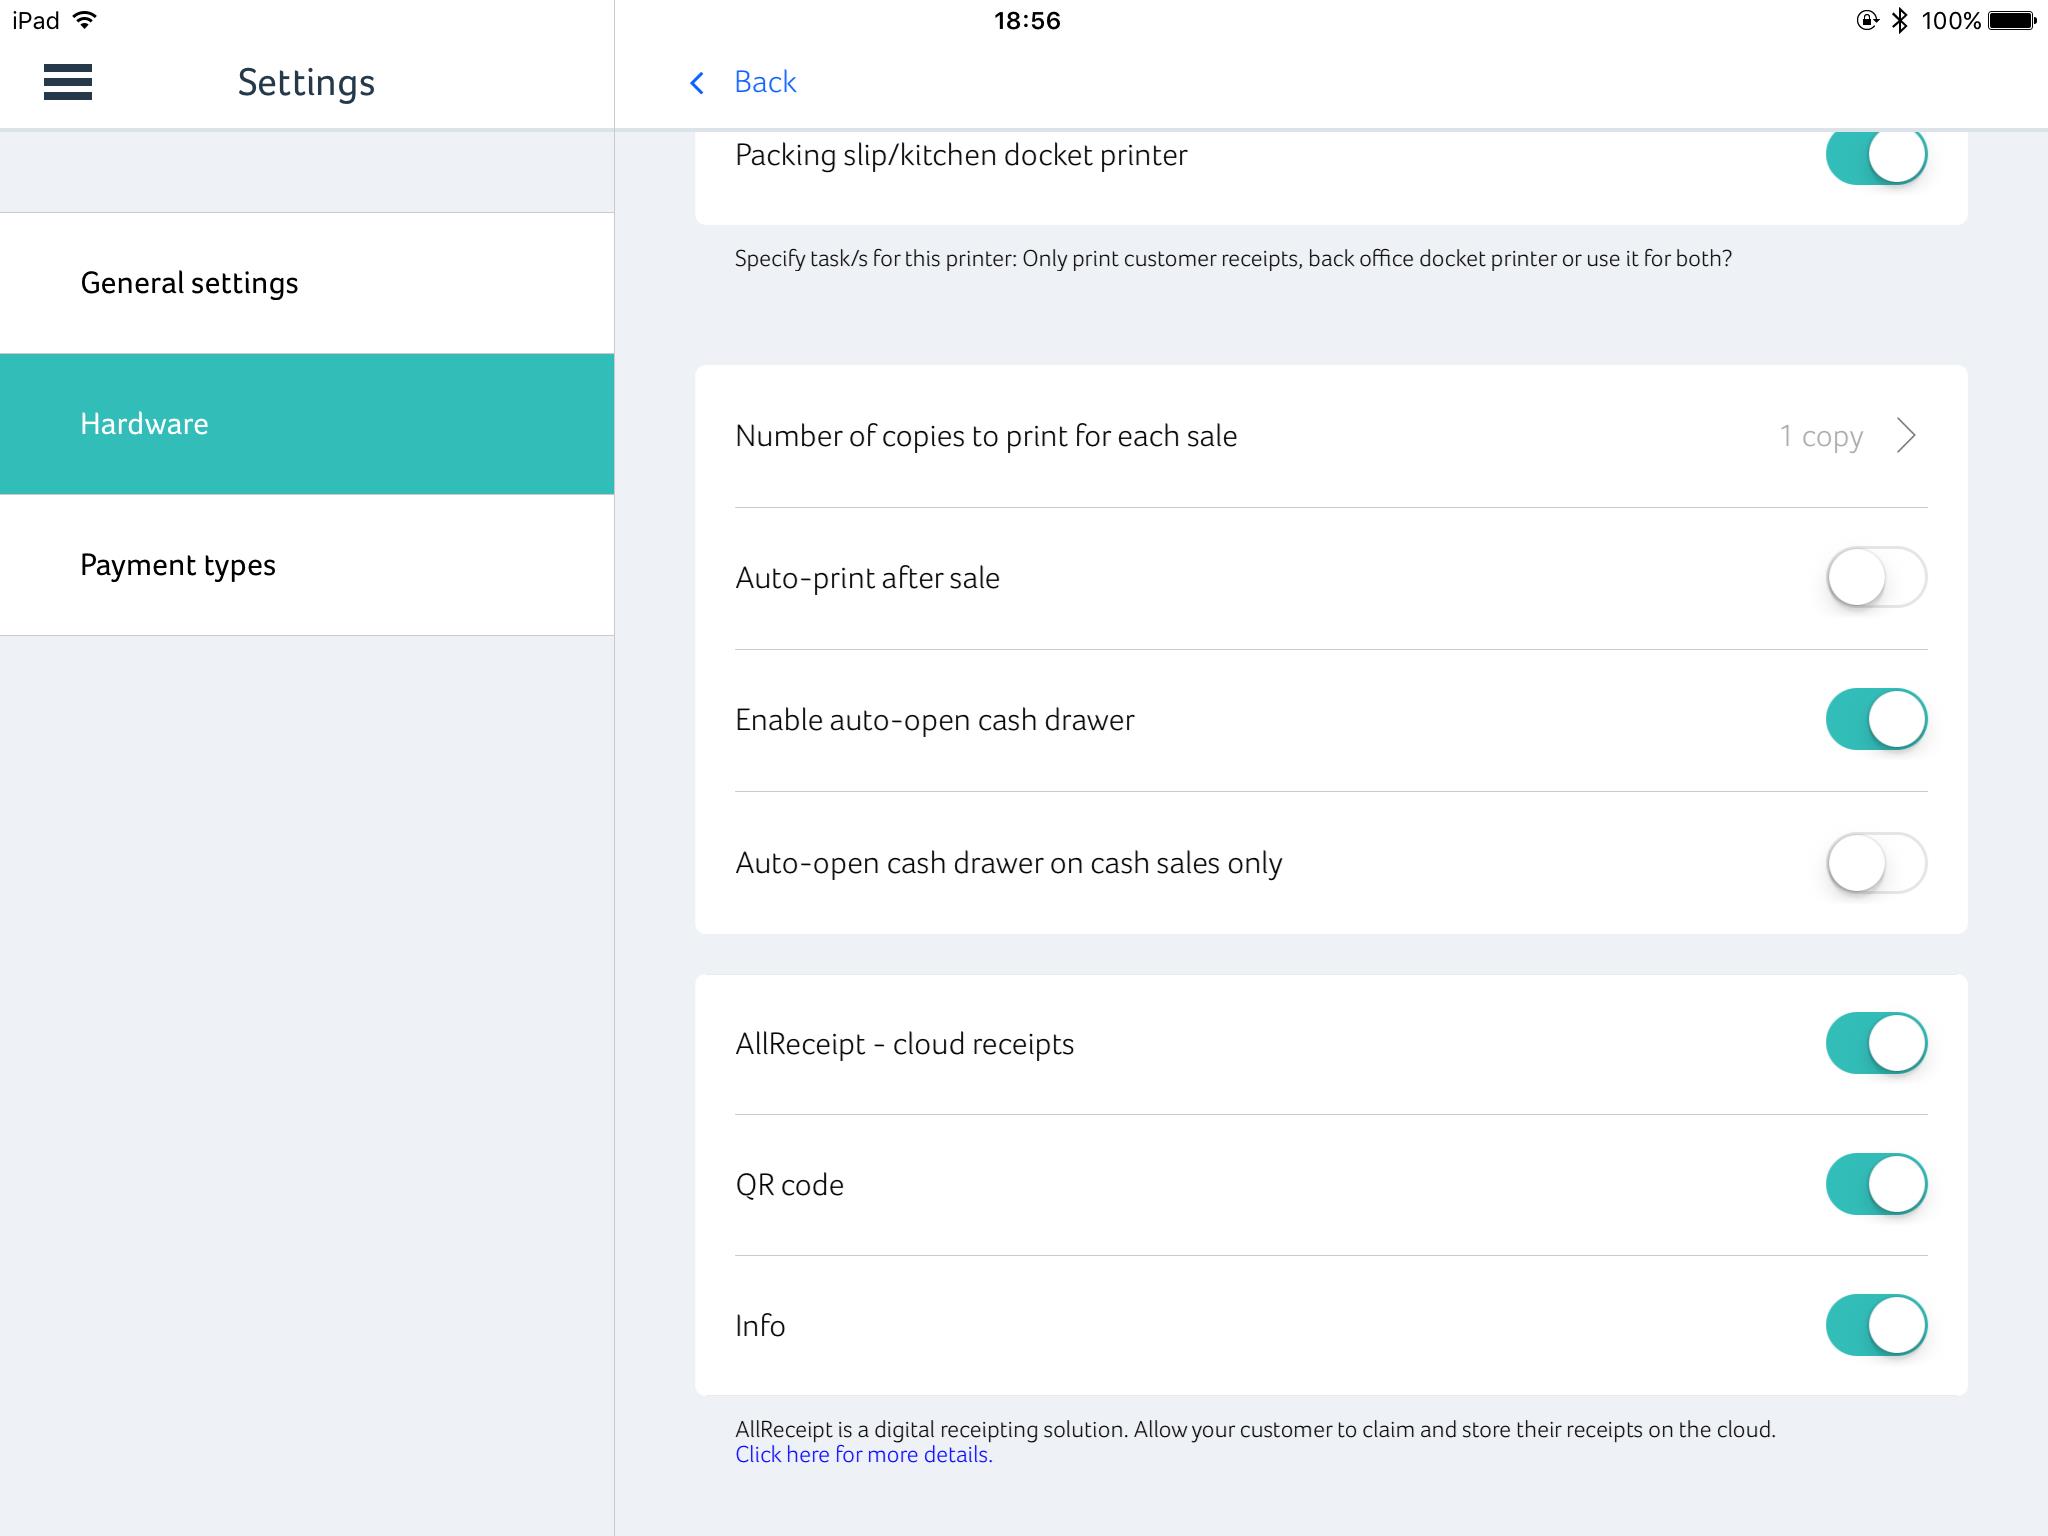2048x1536 pixels.
Task: Tap the Bluetooth status icon
Action: point(1899,20)
